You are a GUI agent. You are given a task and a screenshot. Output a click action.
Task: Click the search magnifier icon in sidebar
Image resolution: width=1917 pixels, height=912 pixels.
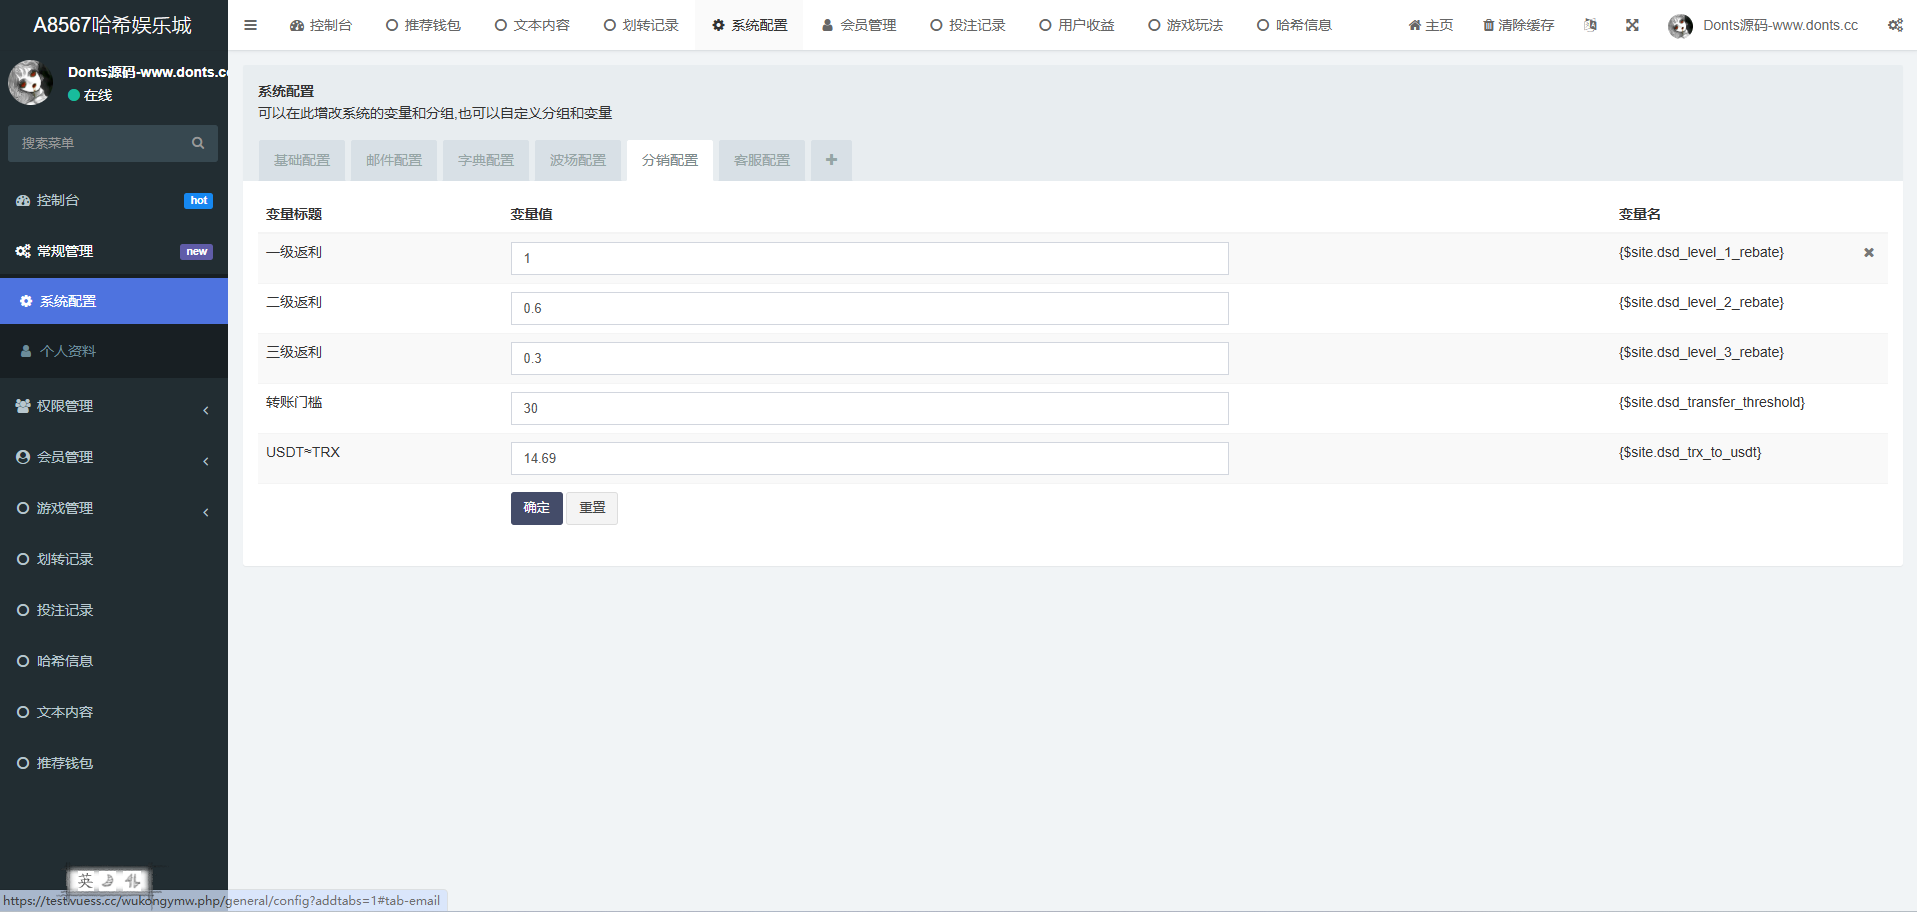(x=198, y=143)
